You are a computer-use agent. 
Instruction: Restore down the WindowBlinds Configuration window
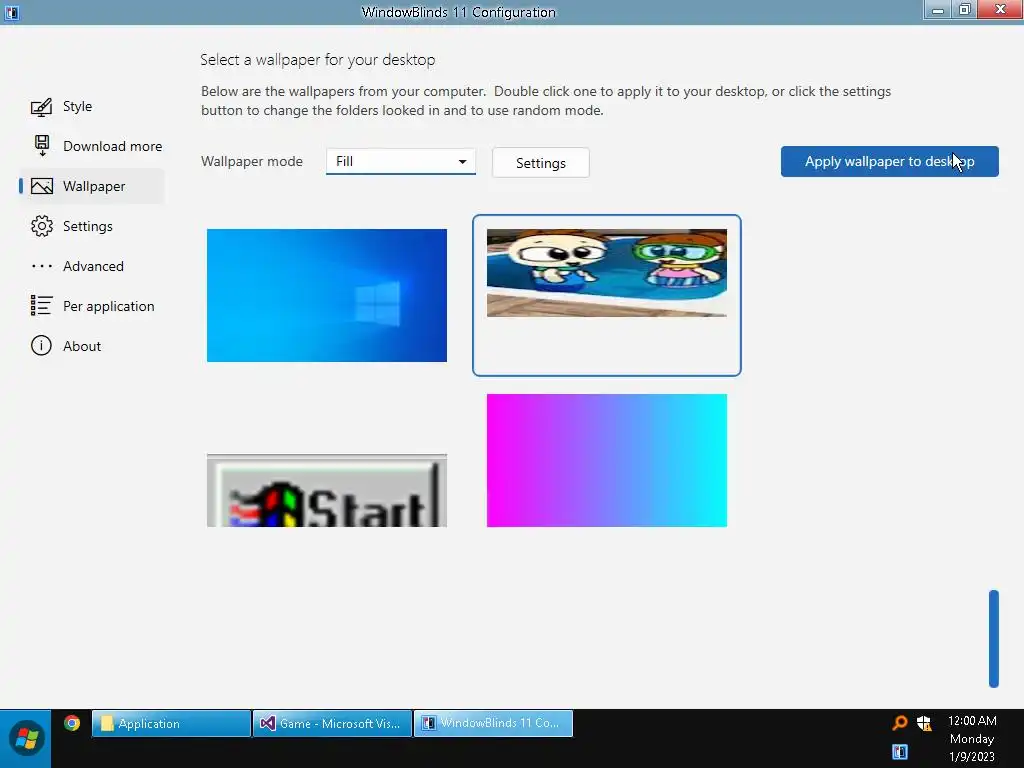click(x=965, y=10)
